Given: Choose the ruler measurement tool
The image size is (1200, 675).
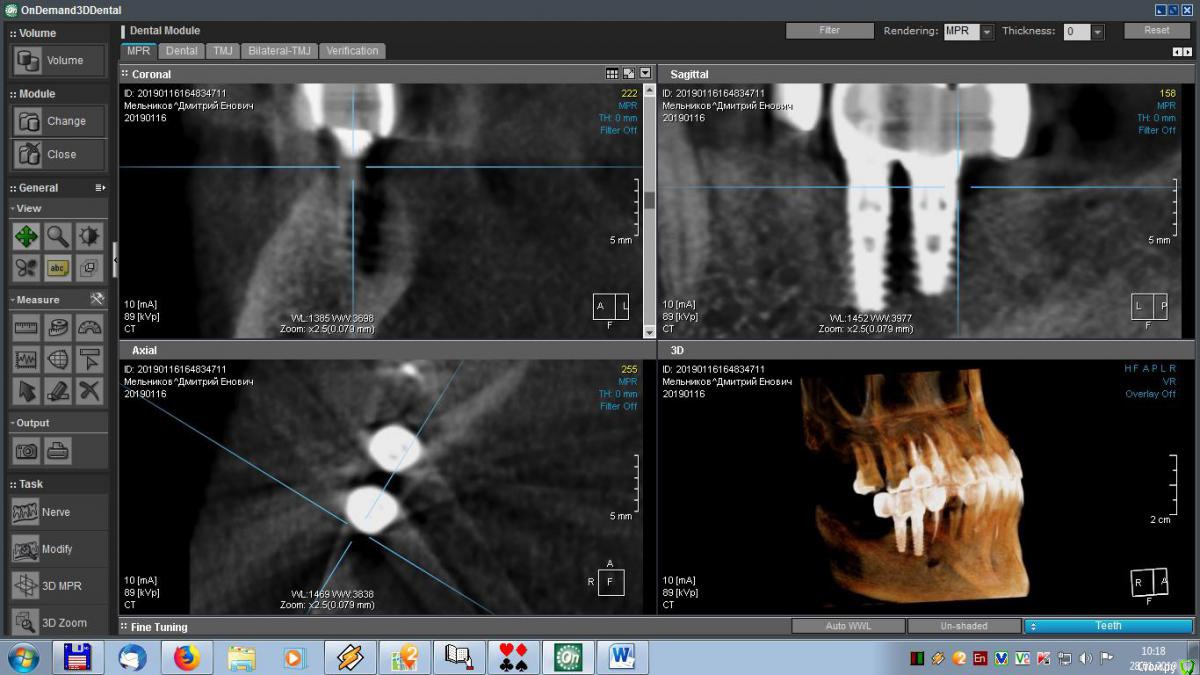Looking at the screenshot, I should pos(26,327).
